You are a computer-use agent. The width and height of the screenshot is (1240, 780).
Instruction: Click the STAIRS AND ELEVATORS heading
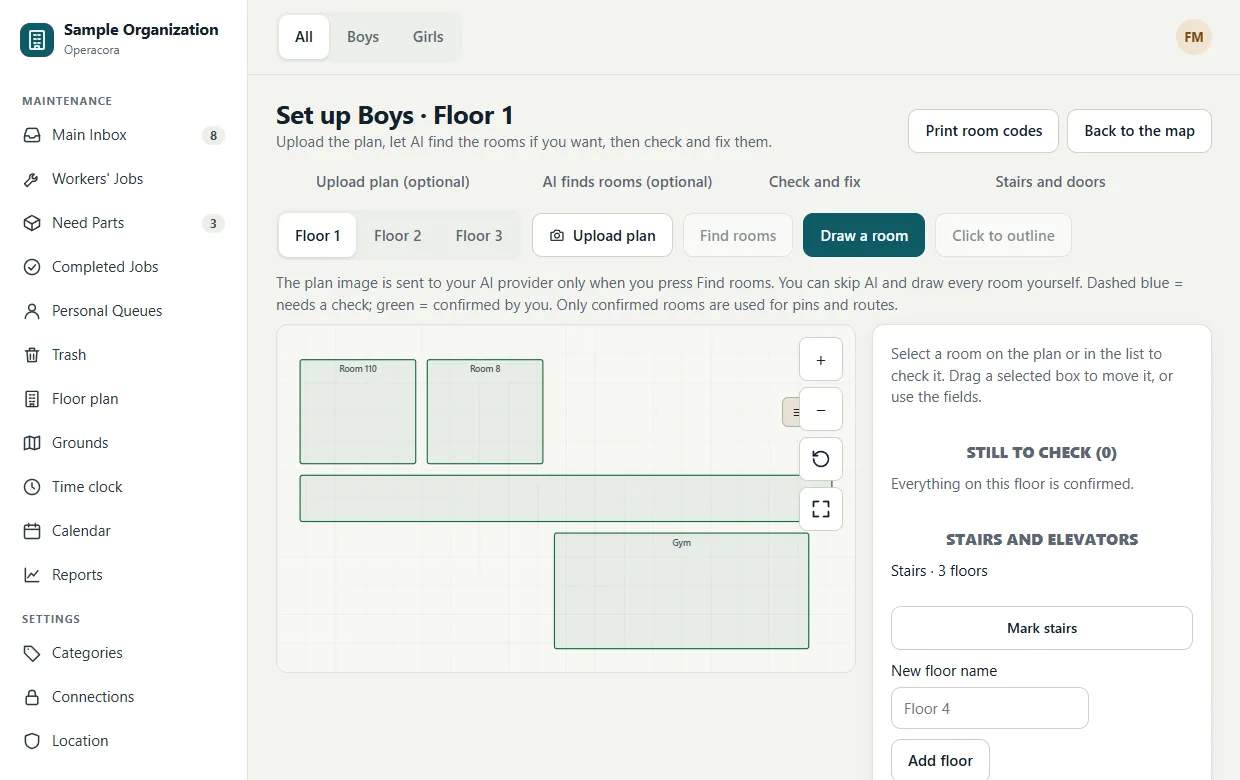point(1042,540)
